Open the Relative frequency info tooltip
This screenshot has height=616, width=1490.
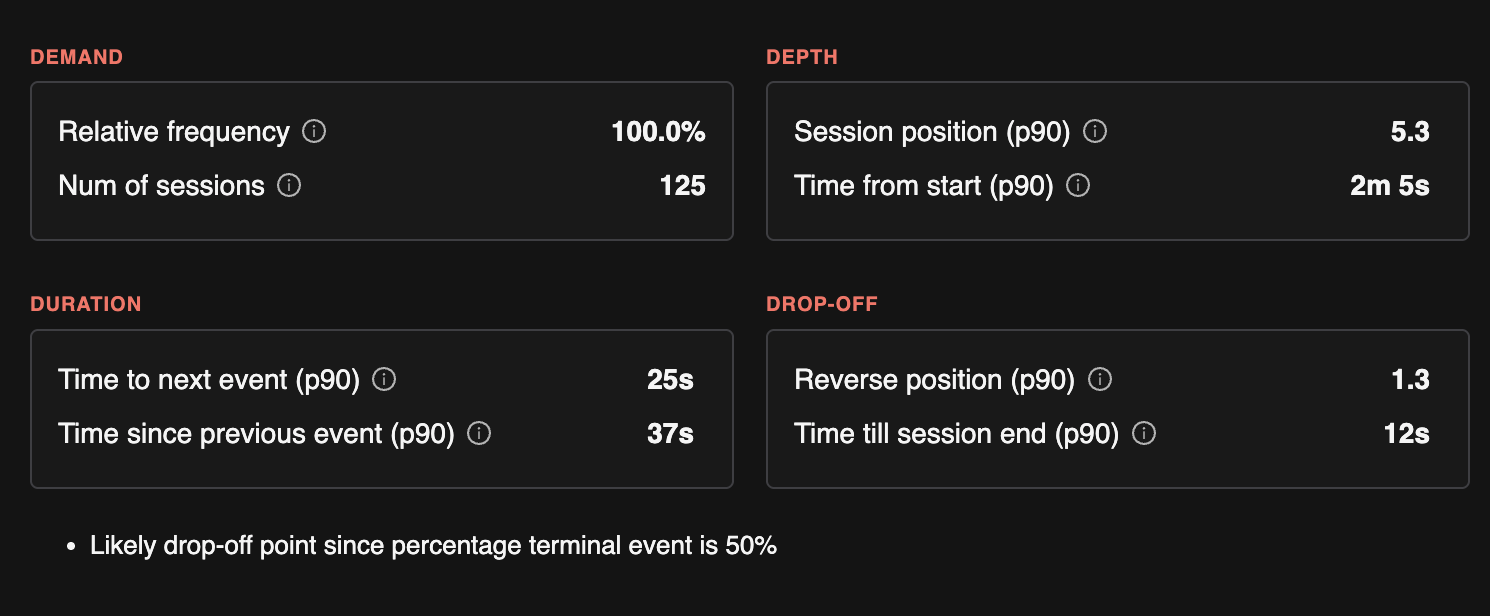(x=315, y=131)
